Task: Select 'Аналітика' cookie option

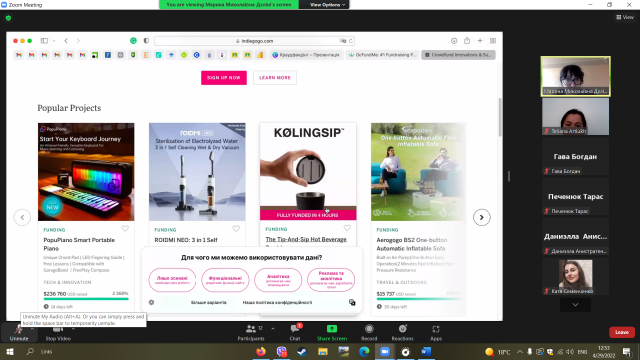Action: 278,280
